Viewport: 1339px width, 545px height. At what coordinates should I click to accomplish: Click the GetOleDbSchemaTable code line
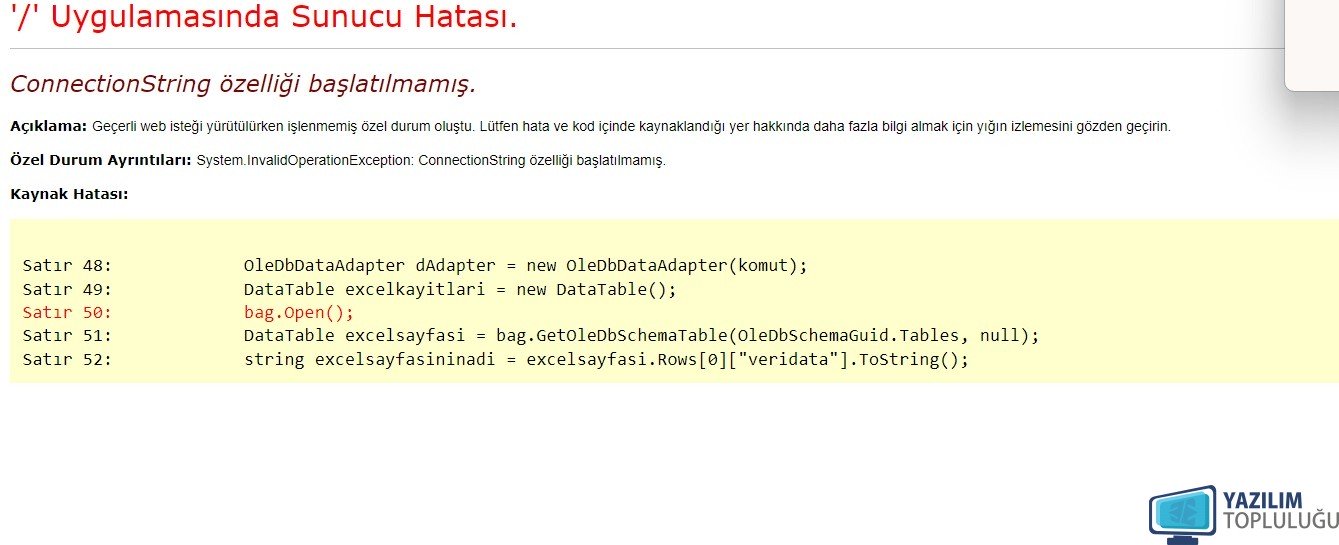(642, 335)
